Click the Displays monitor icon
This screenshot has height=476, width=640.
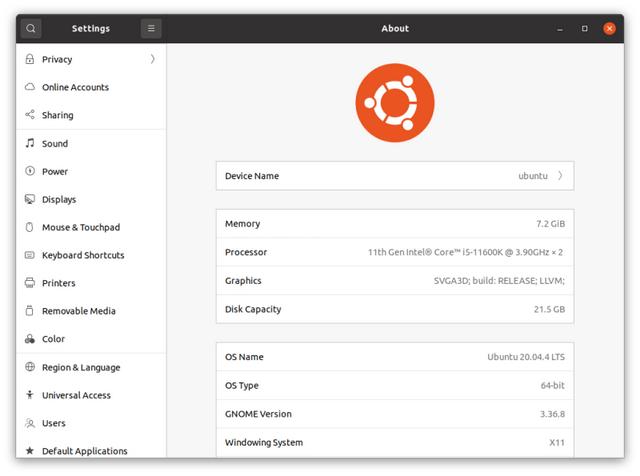pos(30,199)
